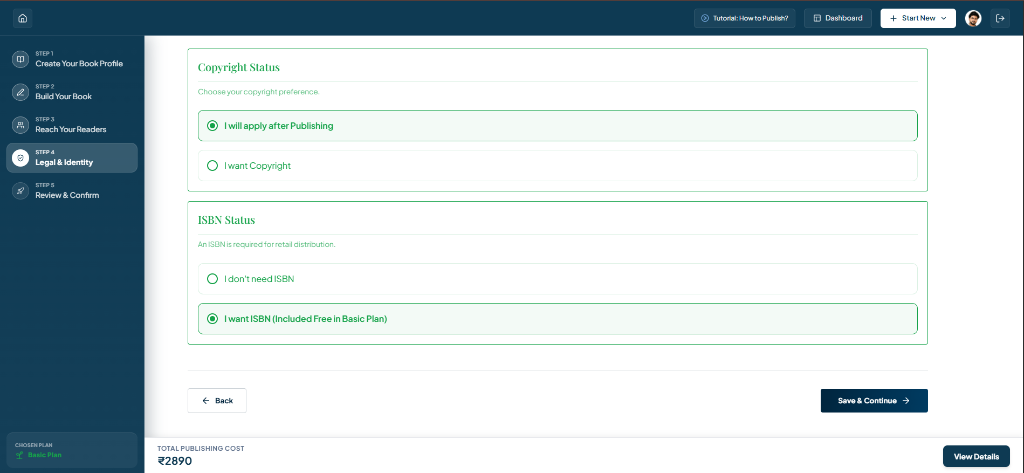Click the Step 5 rocket icon
The width and height of the screenshot is (1024, 473).
(20, 191)
